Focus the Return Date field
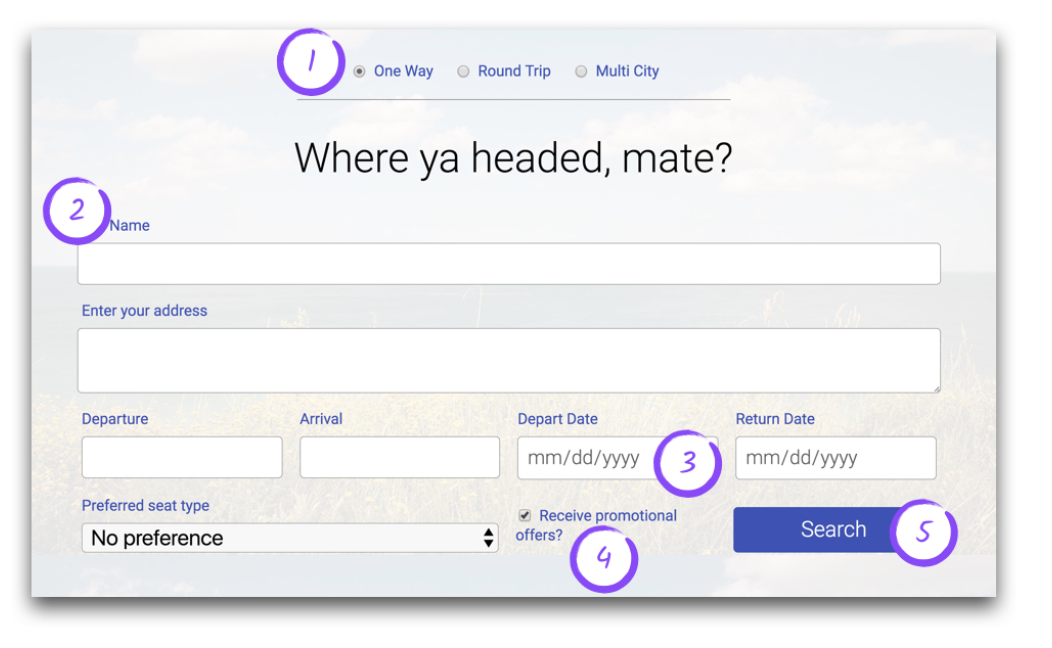1052x648 pixels. (835, 458)
